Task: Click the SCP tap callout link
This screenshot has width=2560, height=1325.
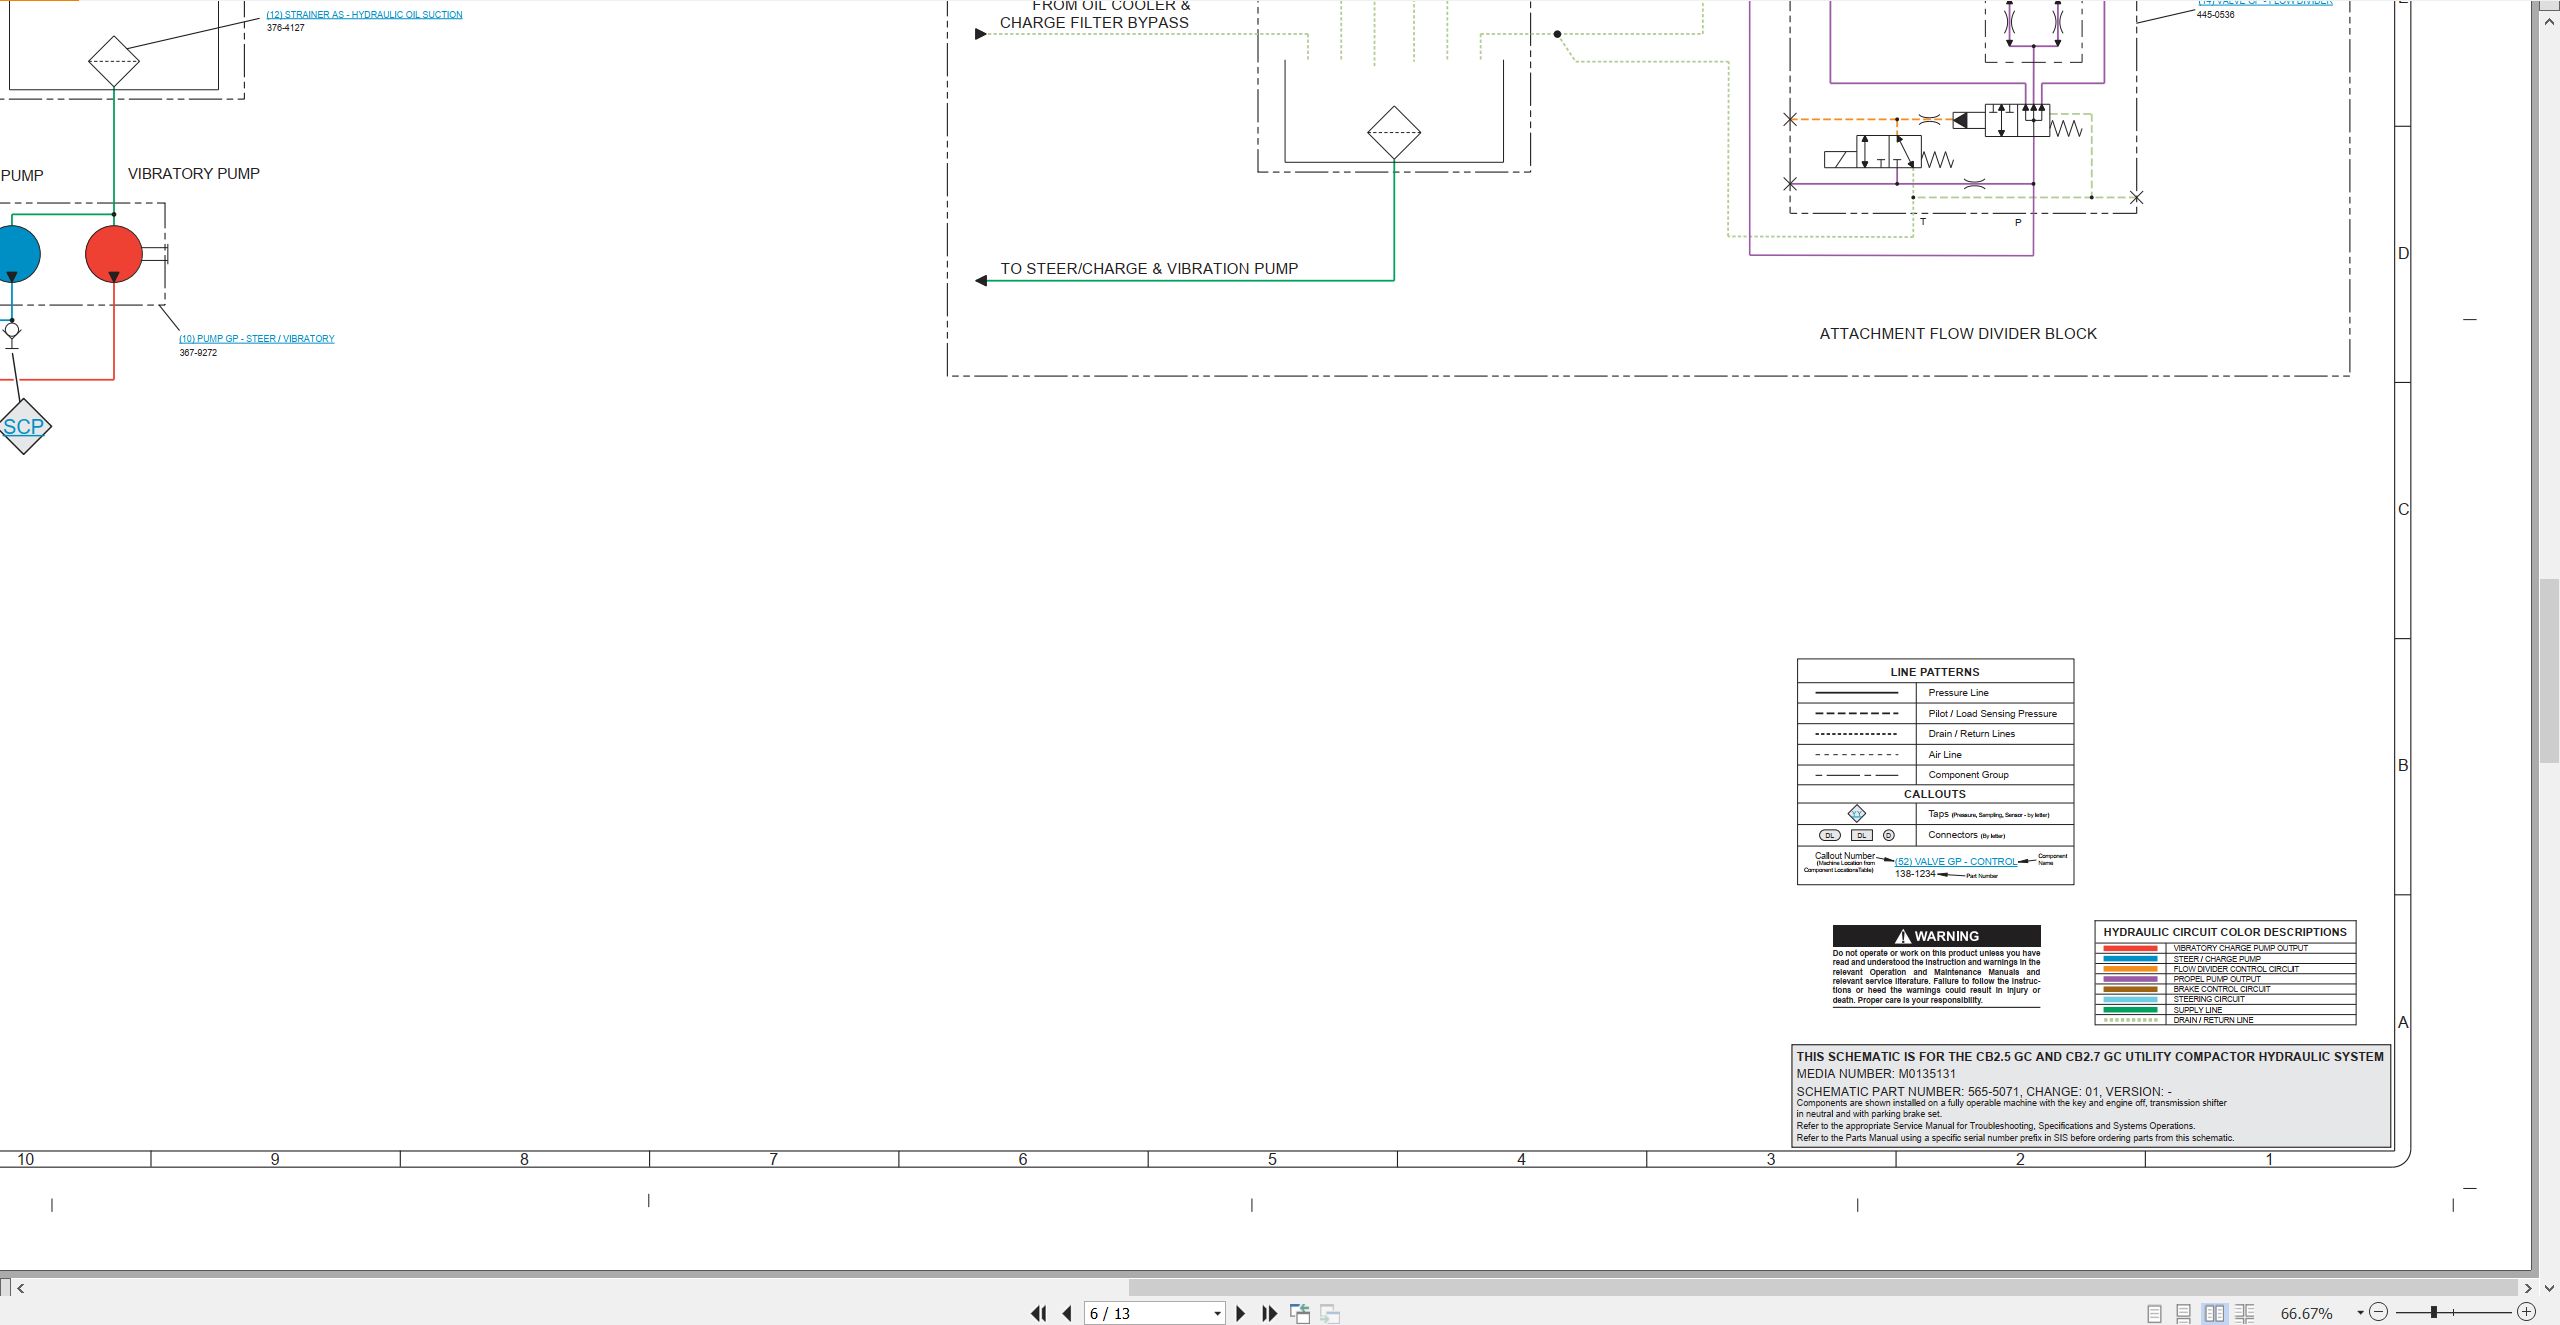Action: 24,427
